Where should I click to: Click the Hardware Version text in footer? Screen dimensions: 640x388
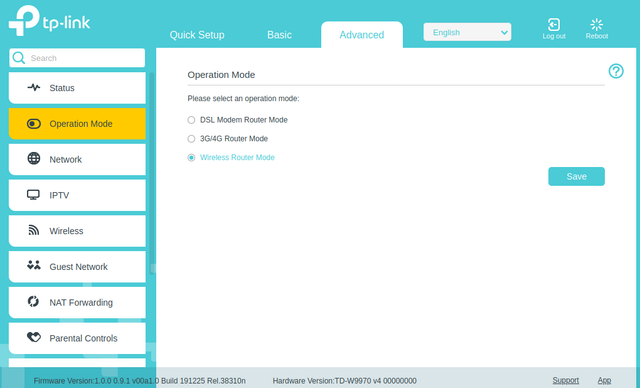(344, 381)
